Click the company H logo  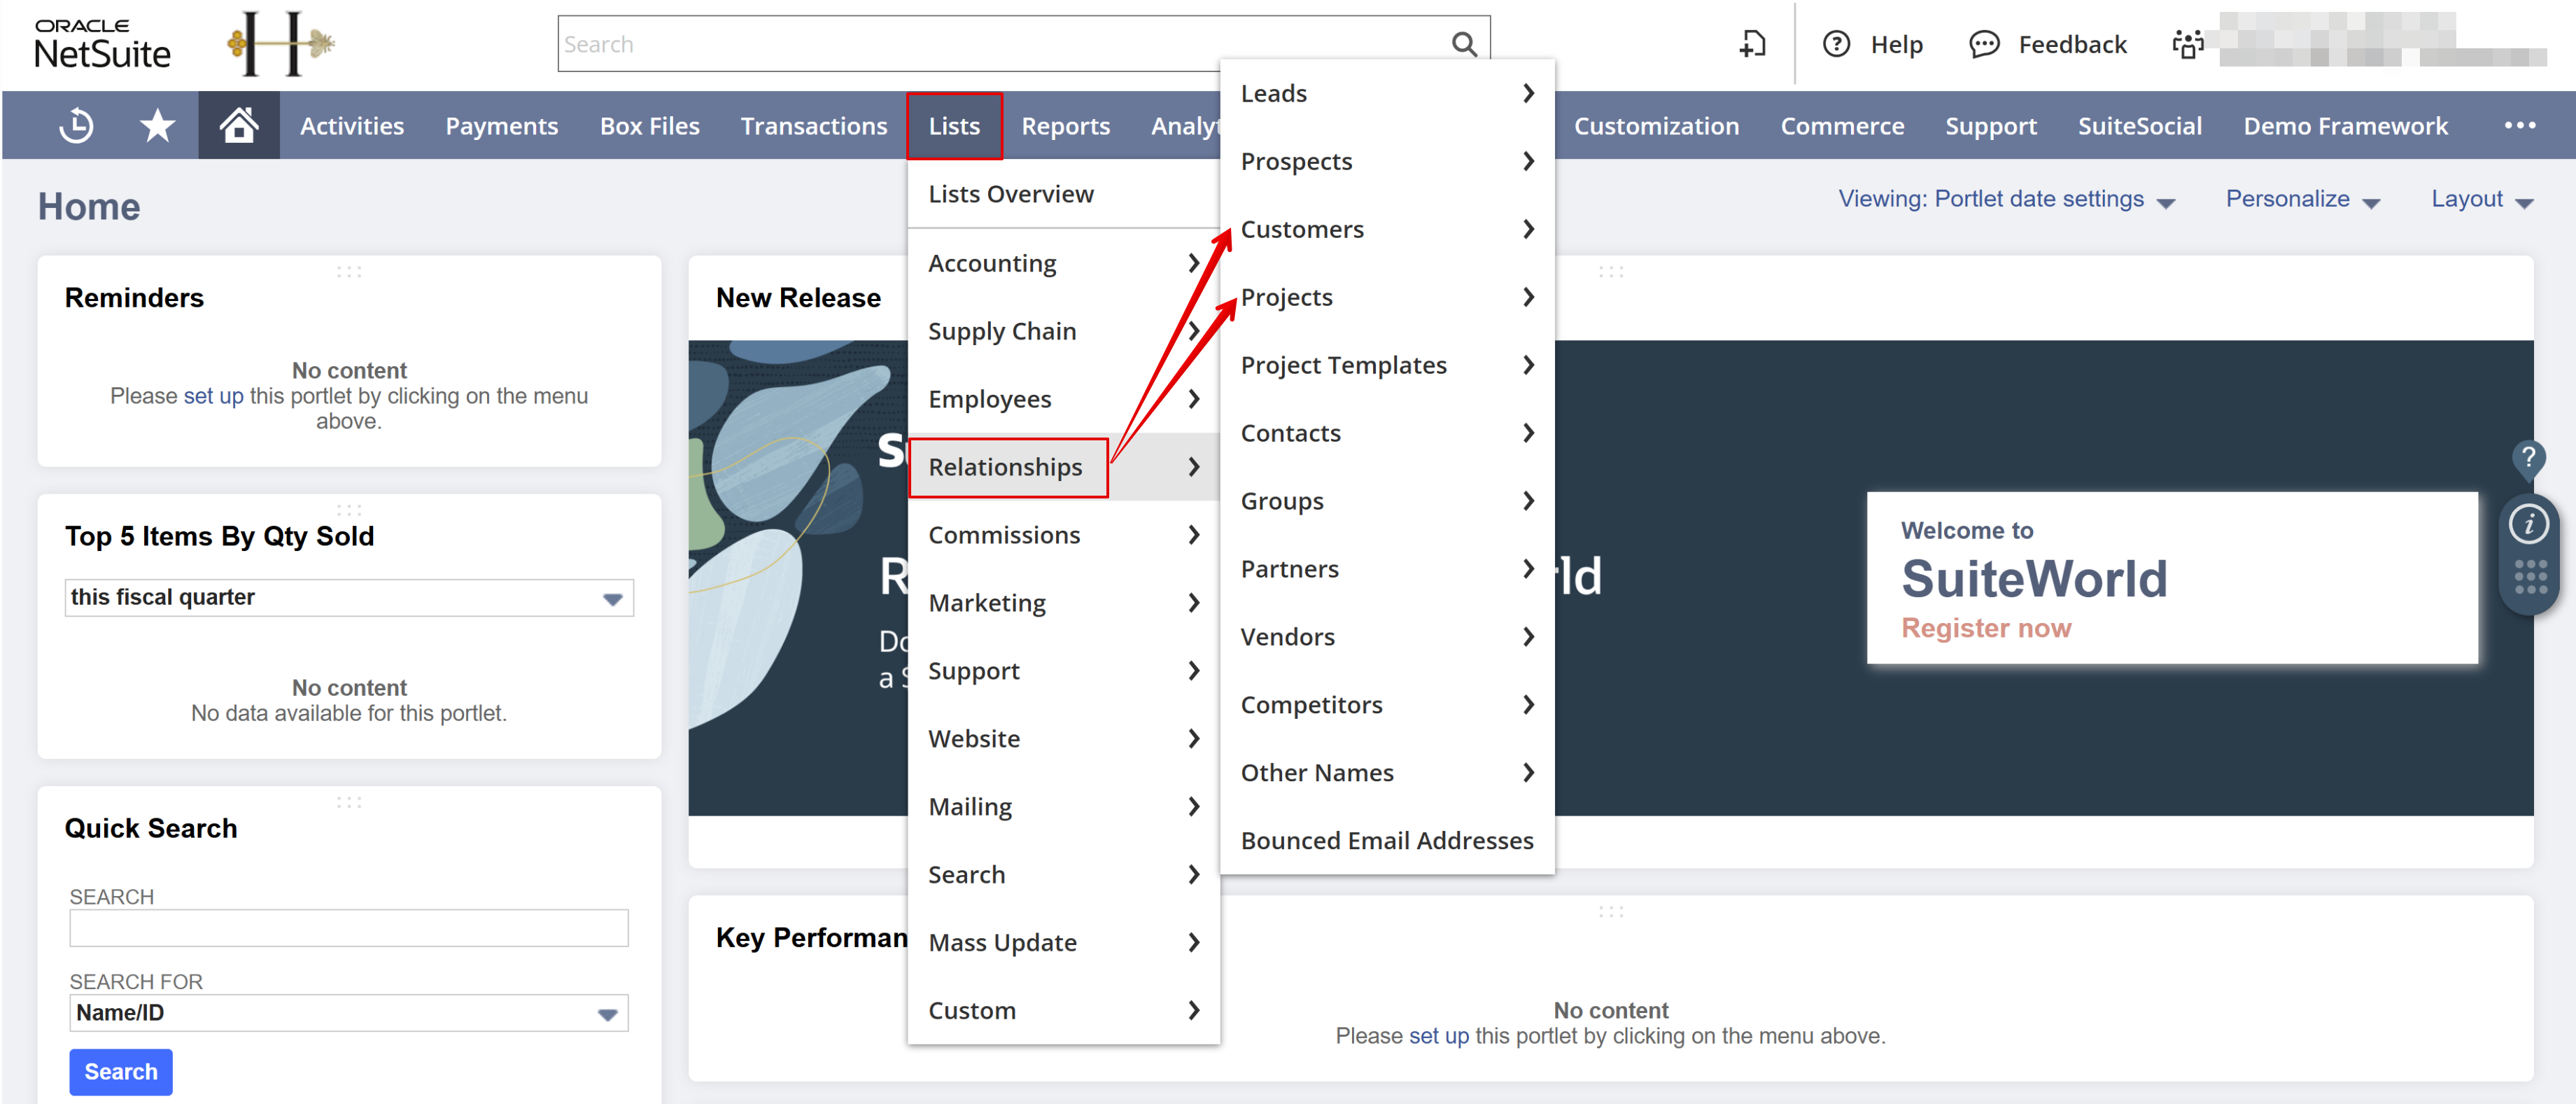pyautogui.click(x=280, y=44)
